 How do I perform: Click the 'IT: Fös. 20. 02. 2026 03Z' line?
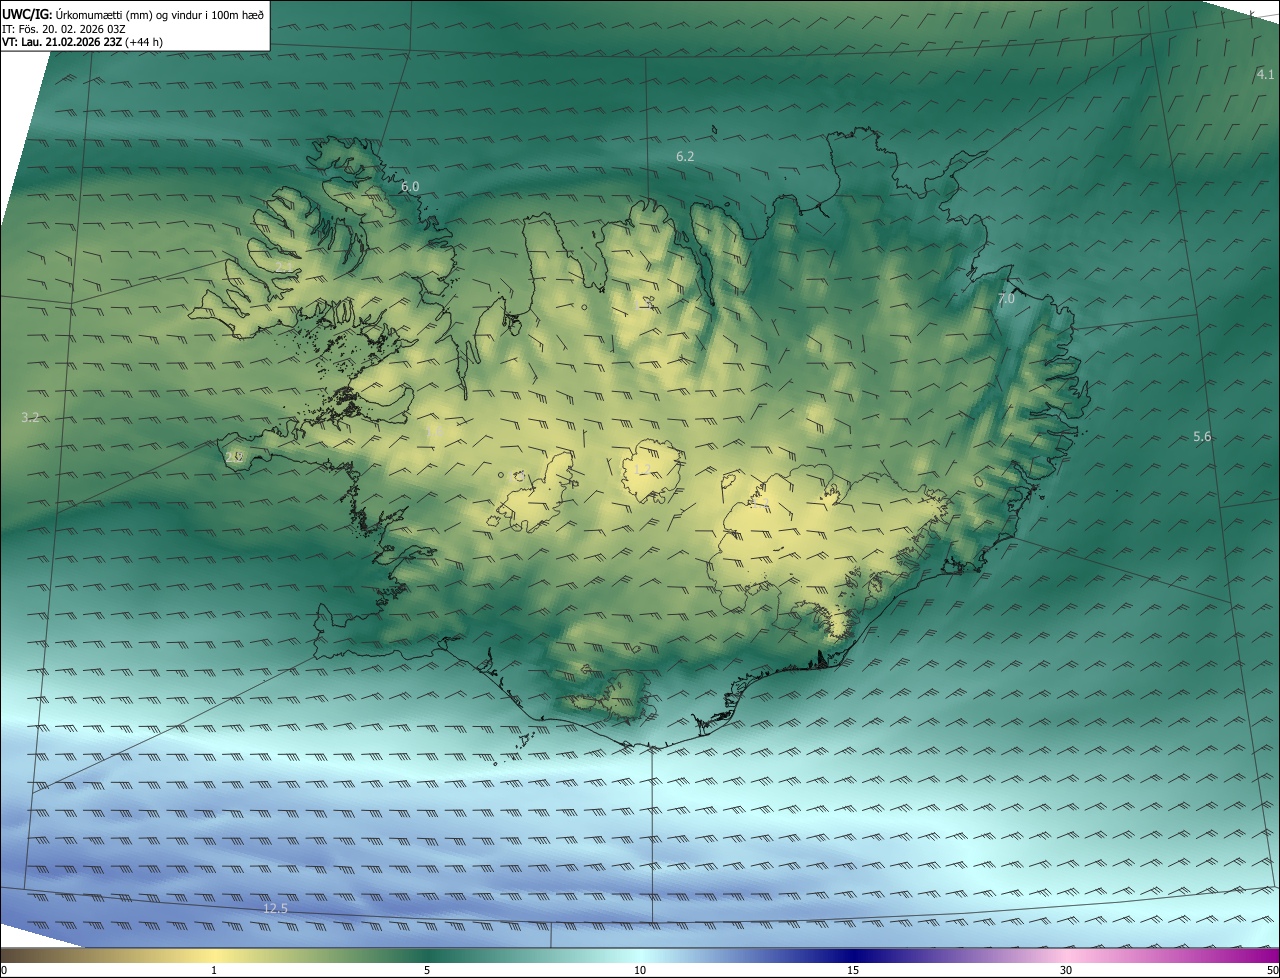click(x=63, y=29)
